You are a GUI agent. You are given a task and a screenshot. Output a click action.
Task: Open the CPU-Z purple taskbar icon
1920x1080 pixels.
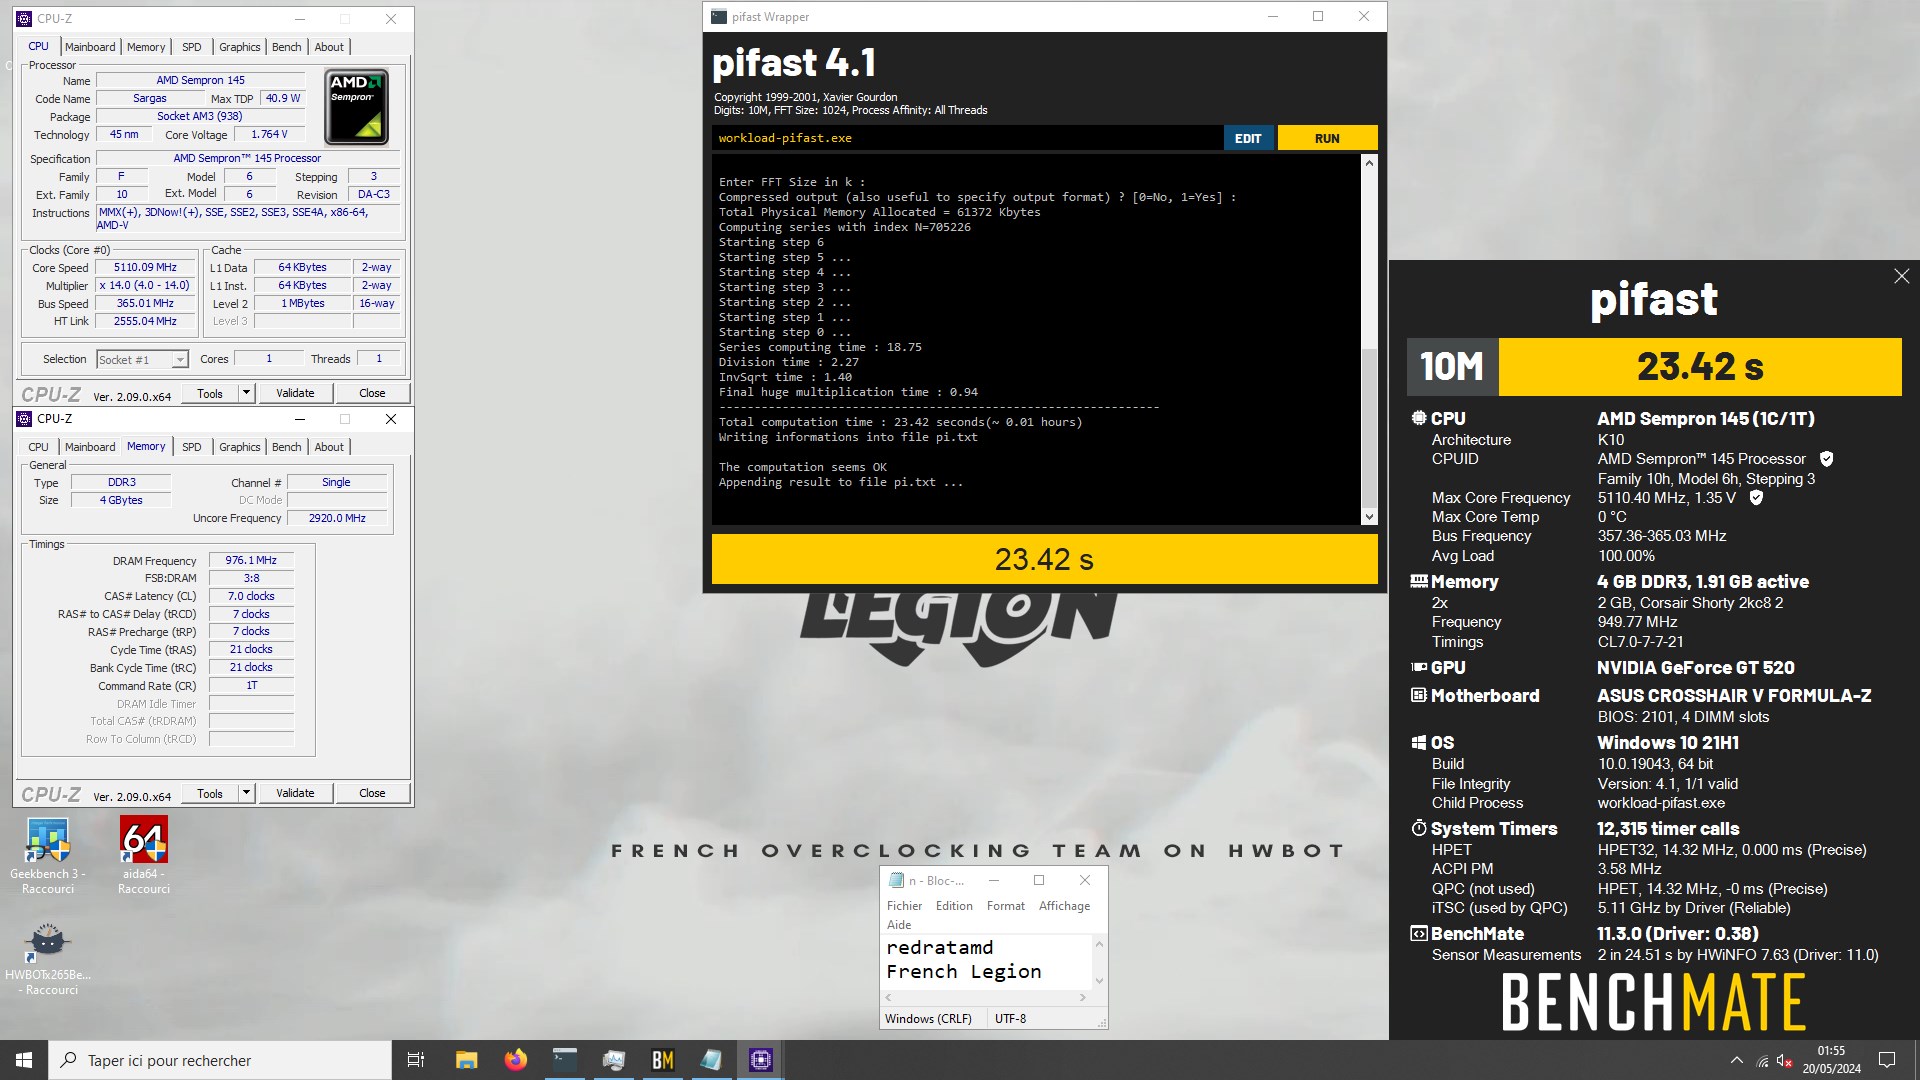pyautogui.click(x=760, y=1060)
